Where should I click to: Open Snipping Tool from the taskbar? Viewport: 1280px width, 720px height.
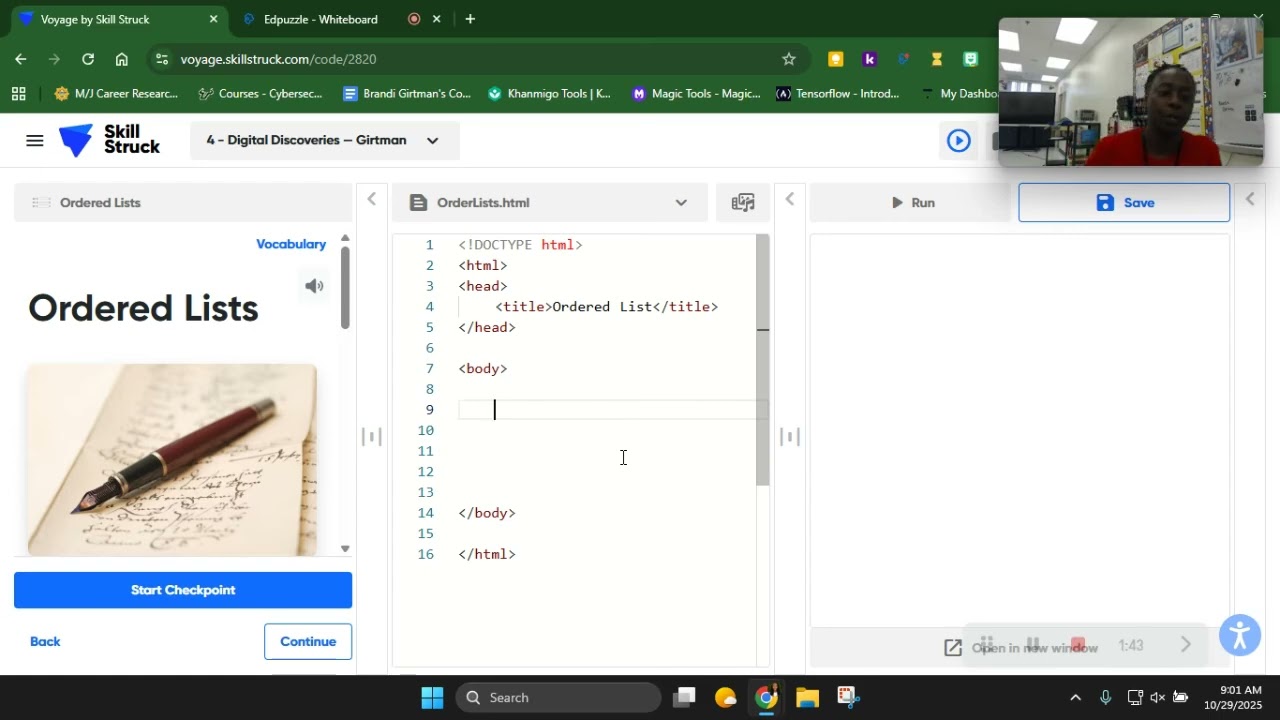click(x=848, y=697)
